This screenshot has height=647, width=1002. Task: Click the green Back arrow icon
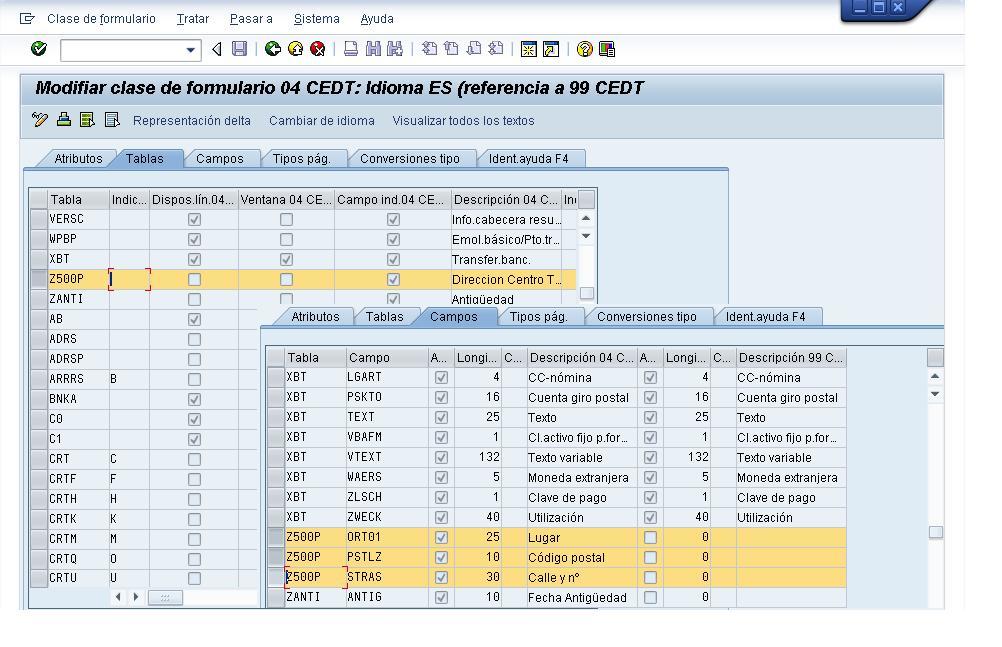[x=272, y=49]
